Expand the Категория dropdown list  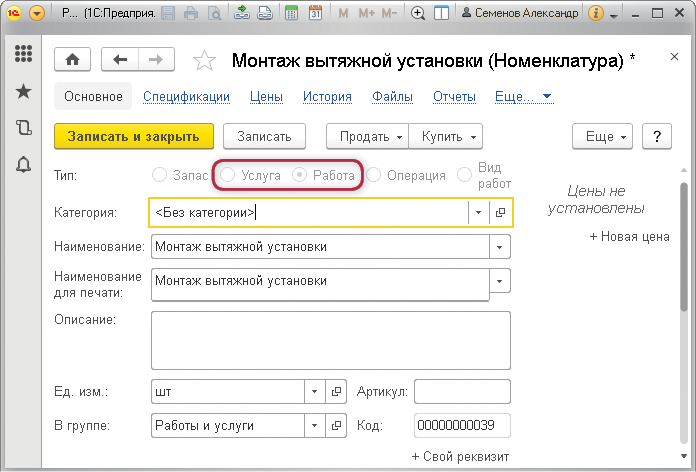click(478, 212)
